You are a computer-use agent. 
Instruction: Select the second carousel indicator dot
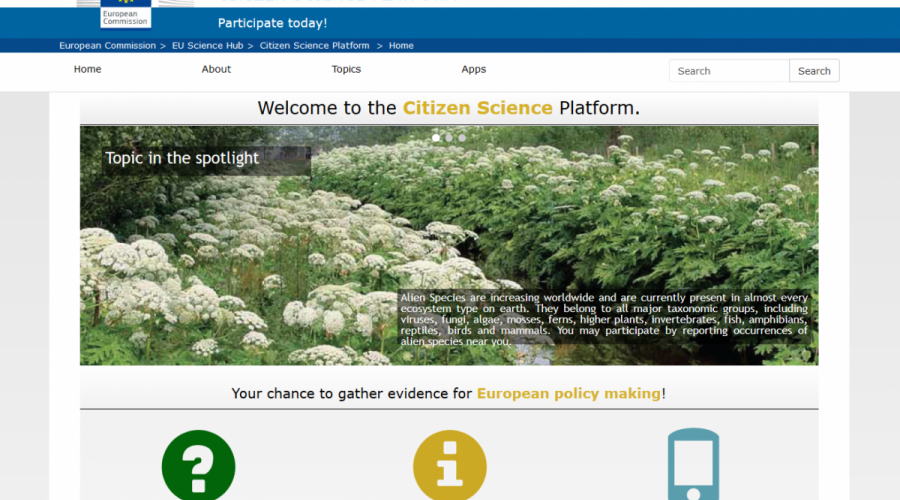[x=449, y=138]
